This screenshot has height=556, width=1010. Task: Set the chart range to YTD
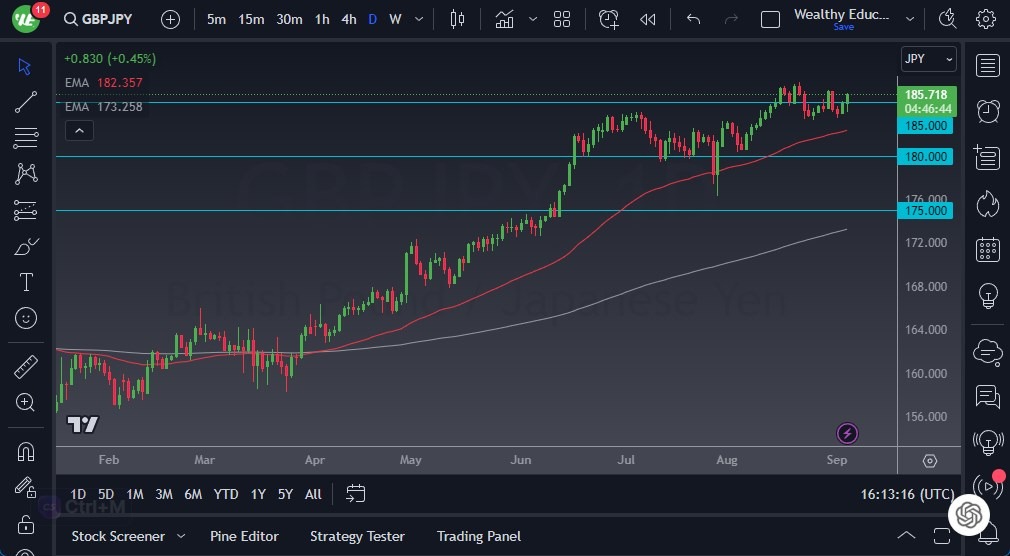click(226, 494)
